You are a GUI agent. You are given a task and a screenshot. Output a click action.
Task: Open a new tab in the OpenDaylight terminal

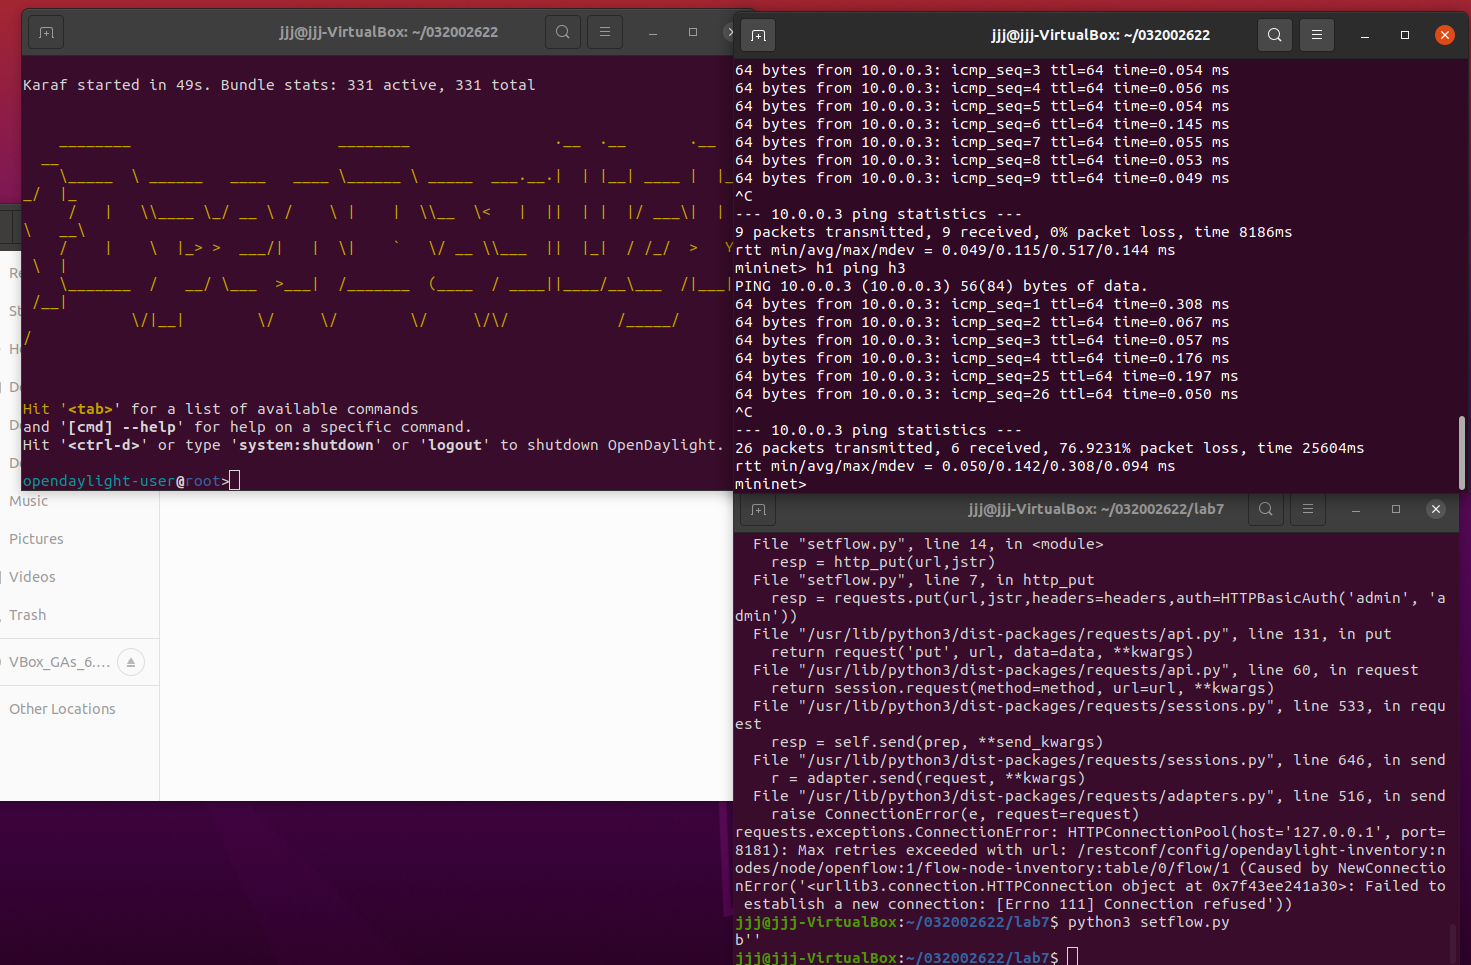pos(46,32)
